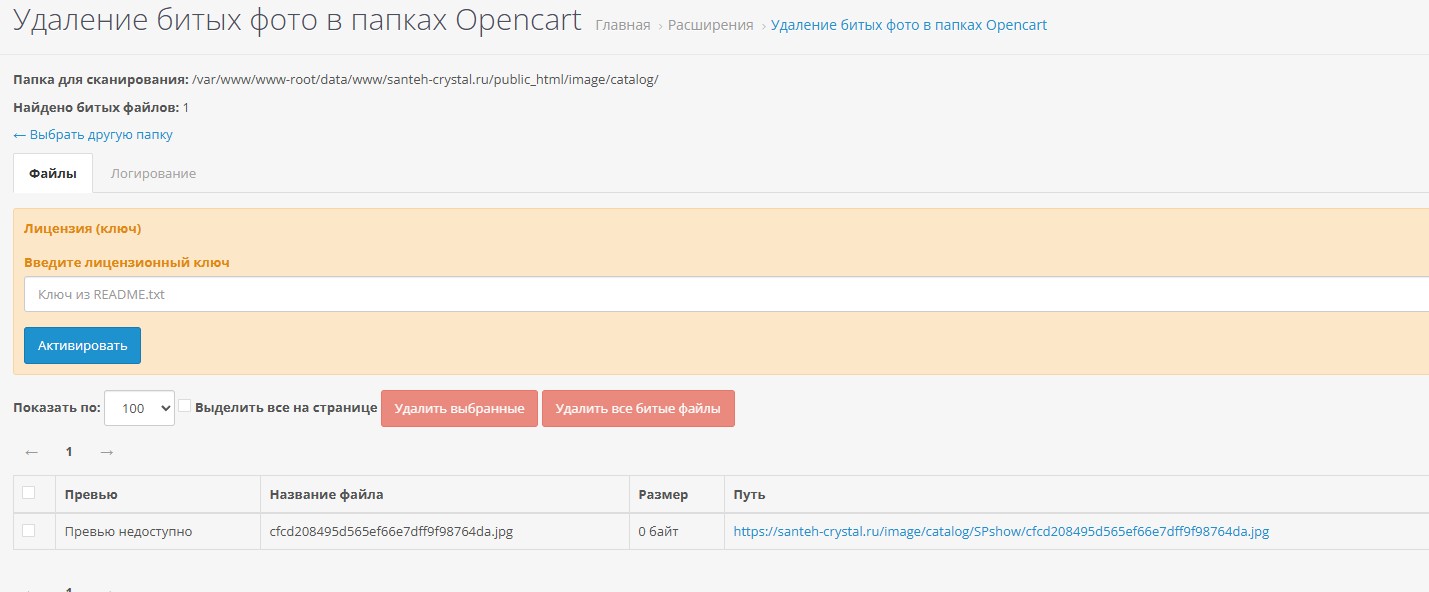Select the "Файлы" tab
The height and width of the screenshot is (592, 1429).
coord(53,173)
